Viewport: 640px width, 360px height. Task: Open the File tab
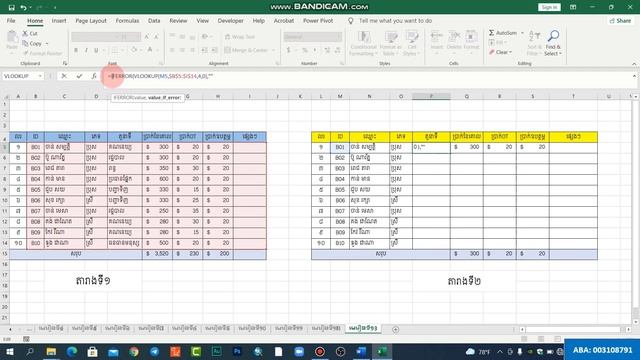point(11,20)
